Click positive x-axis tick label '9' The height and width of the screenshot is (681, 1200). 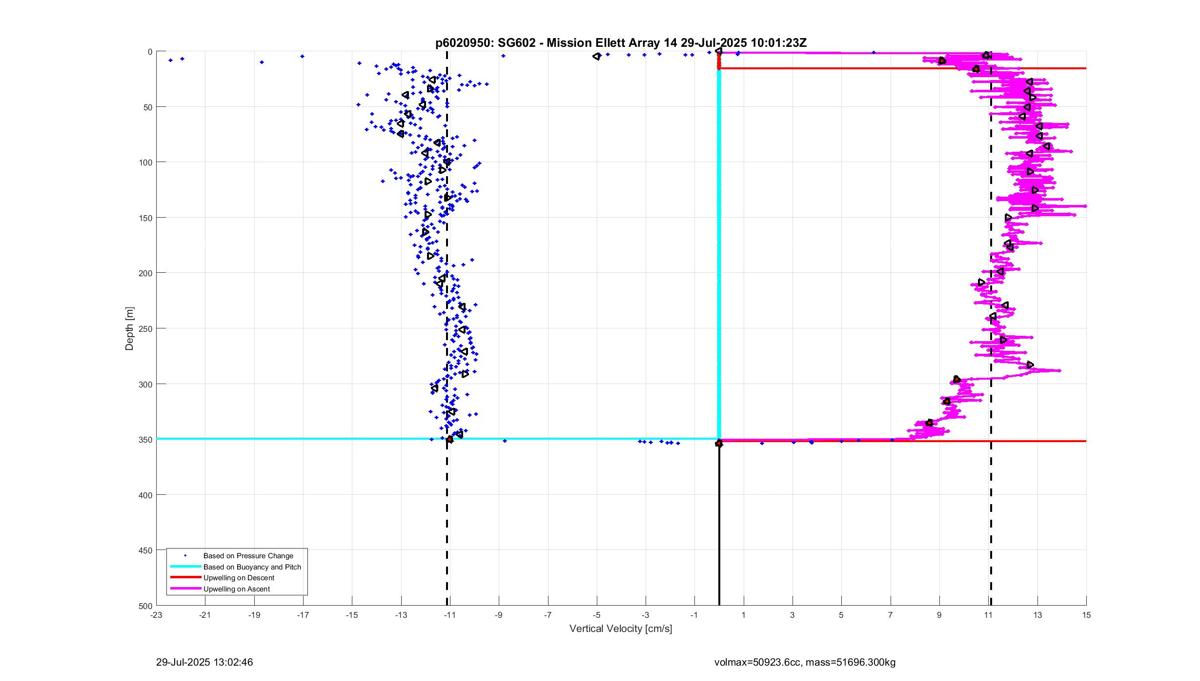click(x=939, y=615)
